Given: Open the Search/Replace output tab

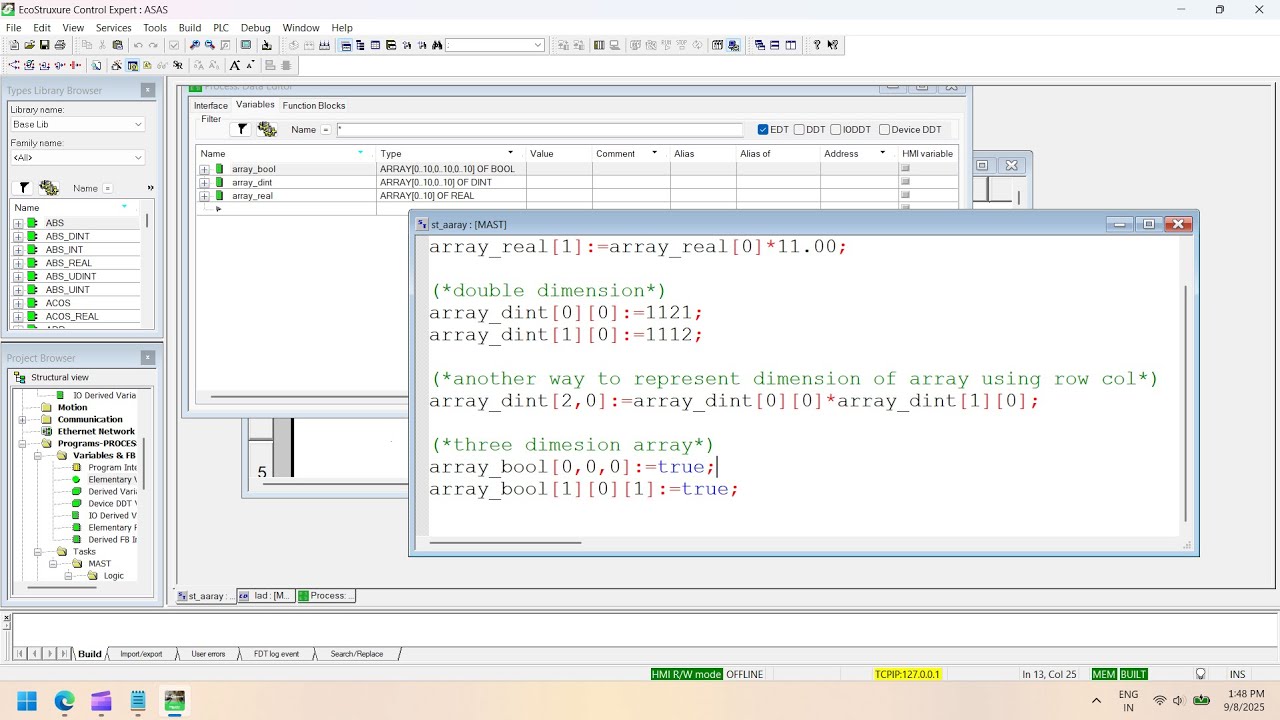Looking at the screenshot, I should (357, 654).
